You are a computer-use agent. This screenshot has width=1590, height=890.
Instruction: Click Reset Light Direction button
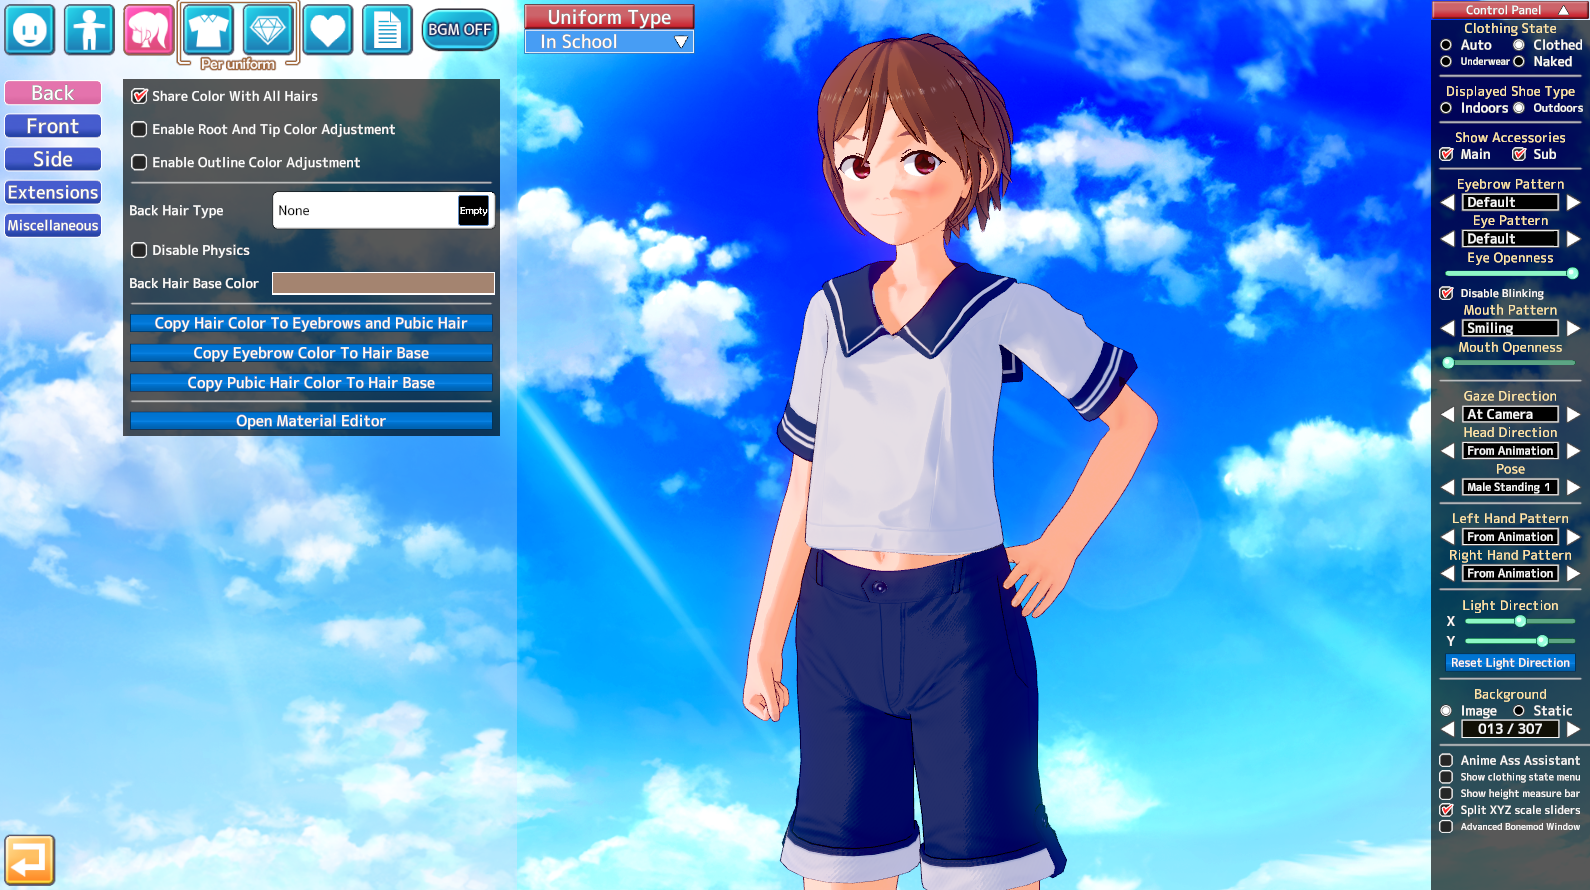coord(1510,663)
